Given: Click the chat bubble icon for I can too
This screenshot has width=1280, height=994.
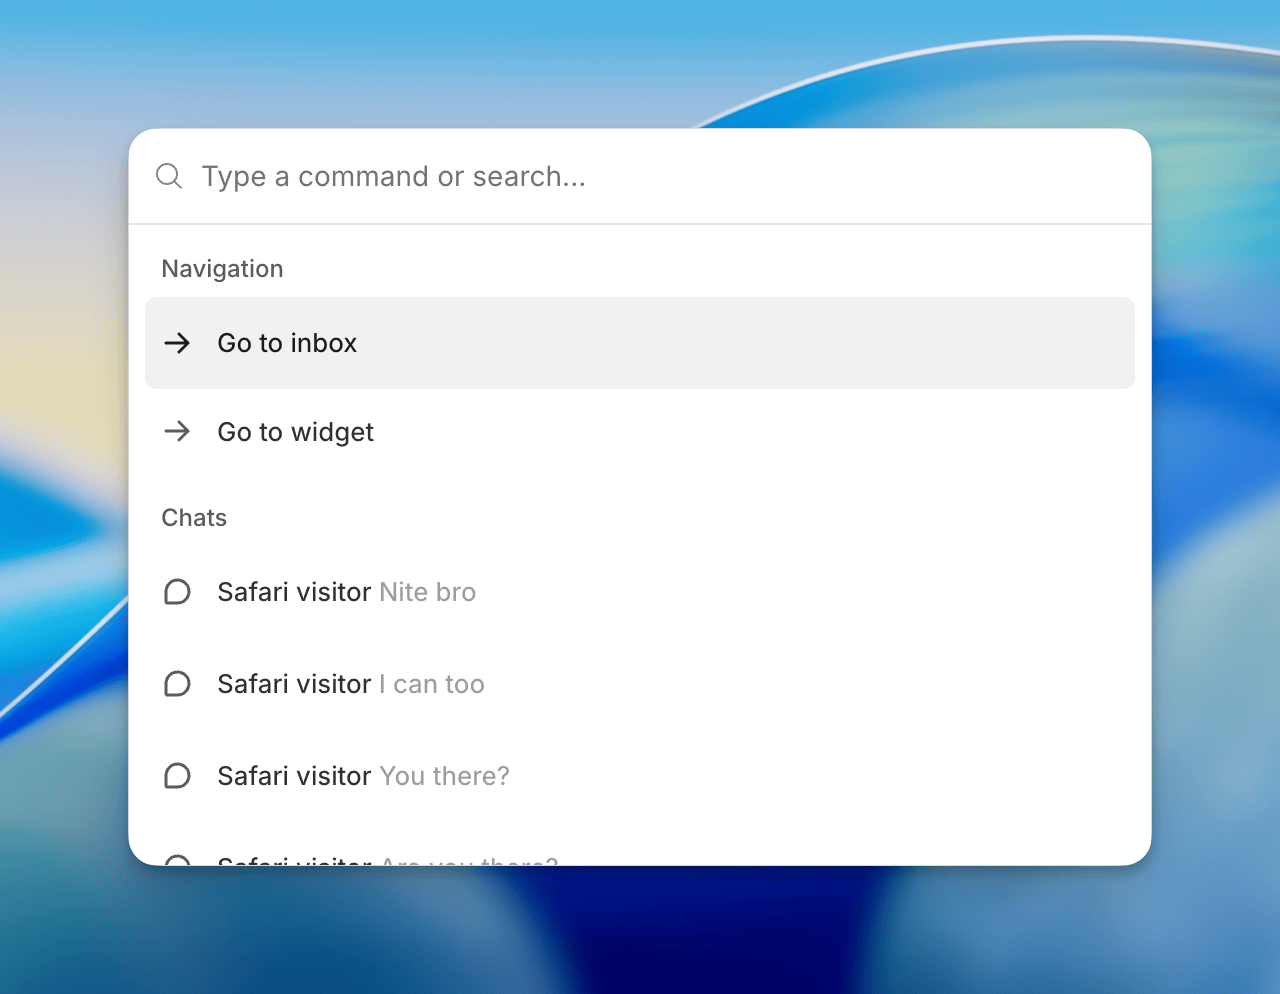Looking at the screenshot, I should (x=177, y=684).
